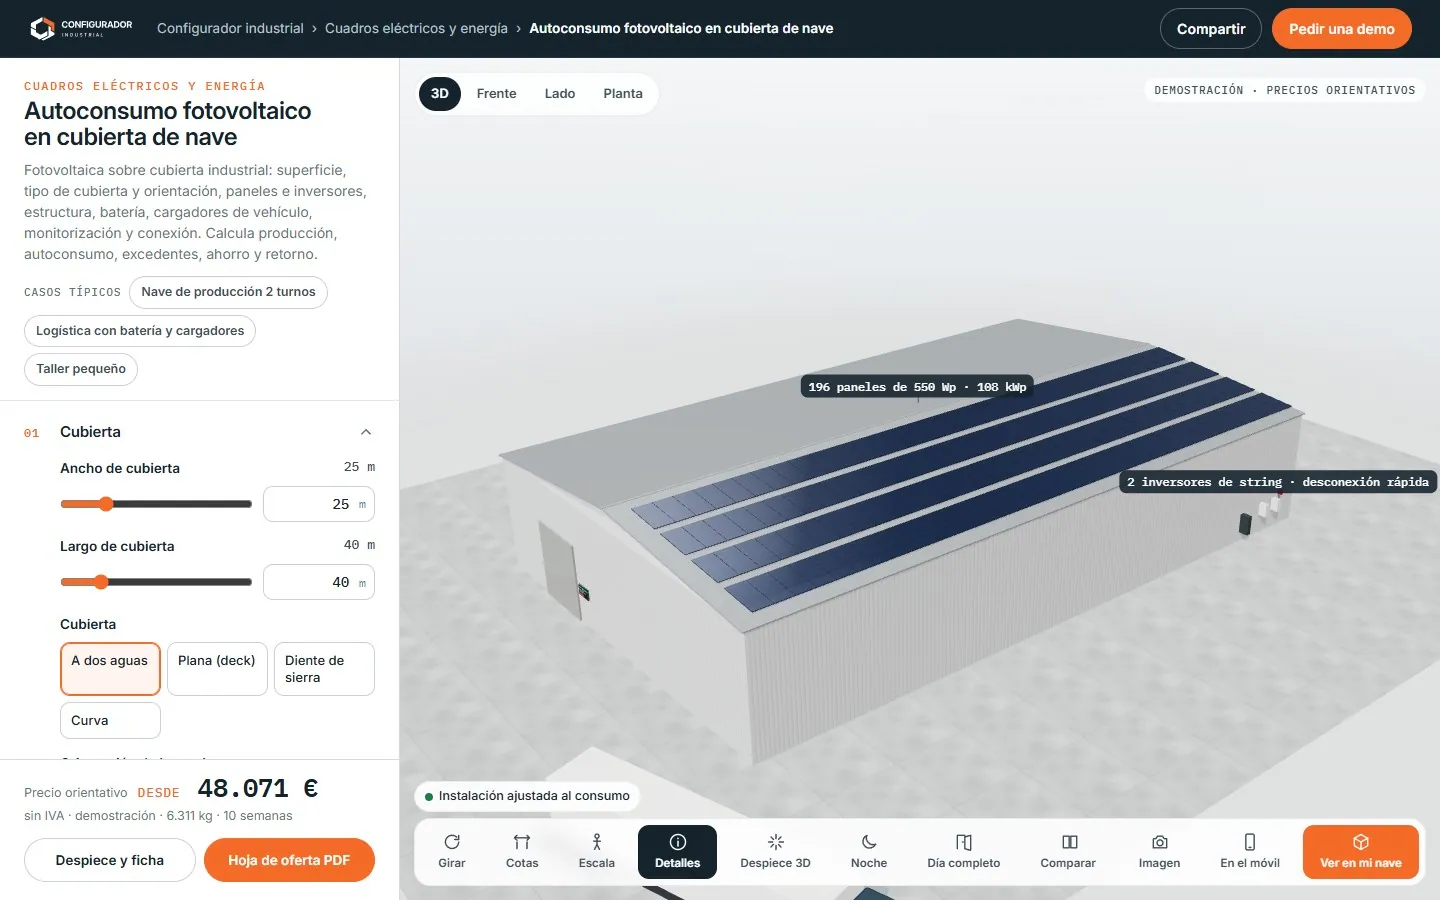Switch to the Planta view tab
The image size is (1440, 900).
[623, 94]
